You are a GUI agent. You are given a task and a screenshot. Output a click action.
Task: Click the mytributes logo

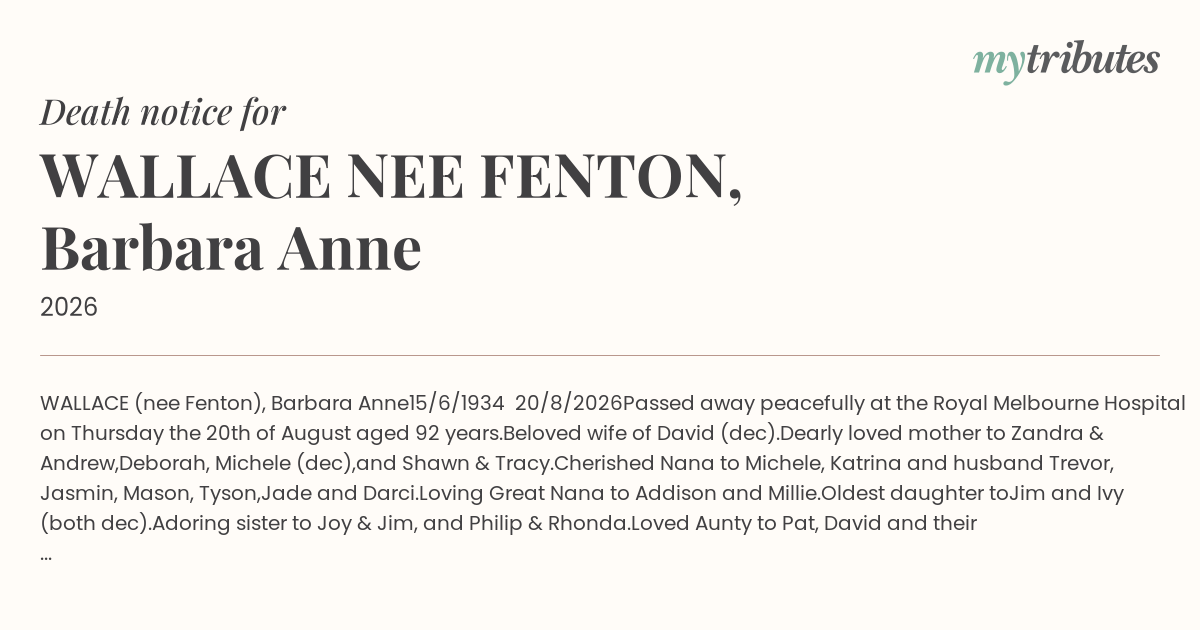coord(1066,61)
